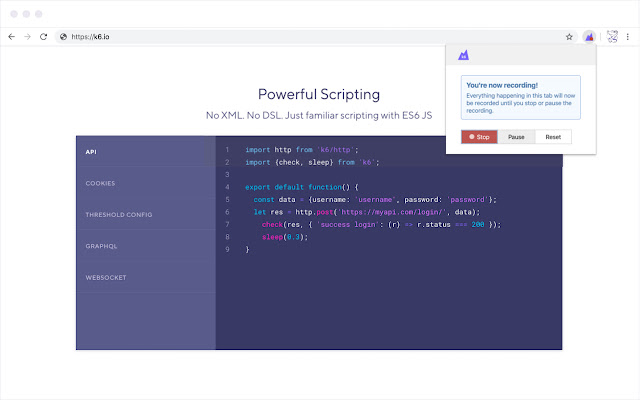Click the browser forward arrow
640x400 pixels.
[x=27, y=37]
